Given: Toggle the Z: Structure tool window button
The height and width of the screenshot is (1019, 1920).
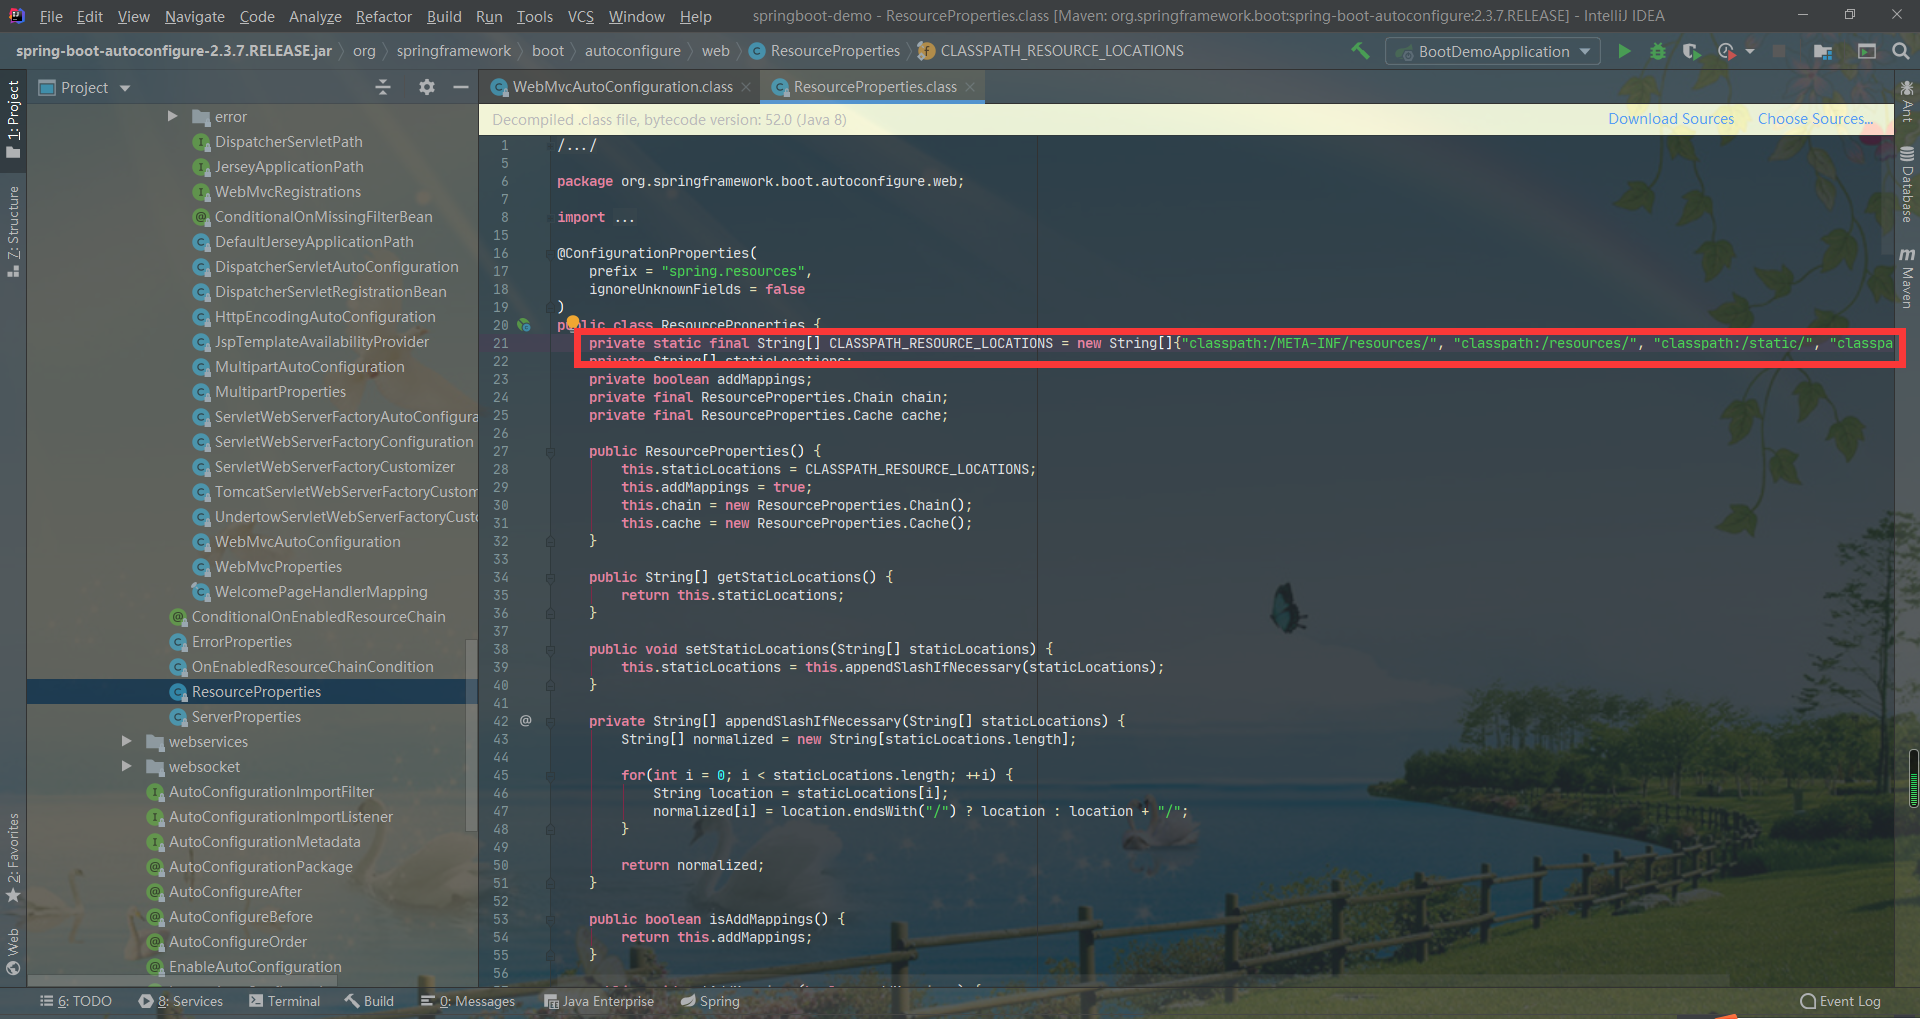Looking at the screenshot, I should pyautogui.click(x=13, y=231).
